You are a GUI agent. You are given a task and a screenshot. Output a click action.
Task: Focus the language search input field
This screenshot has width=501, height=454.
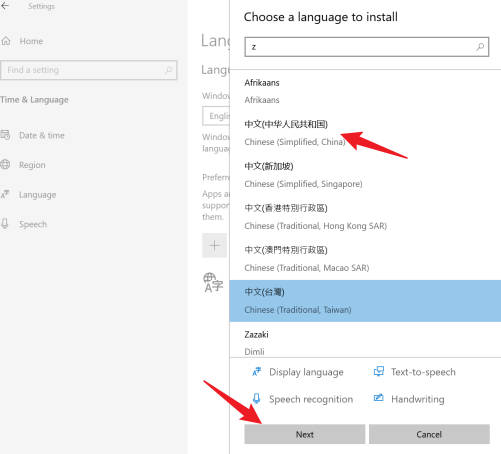[367, 47]
